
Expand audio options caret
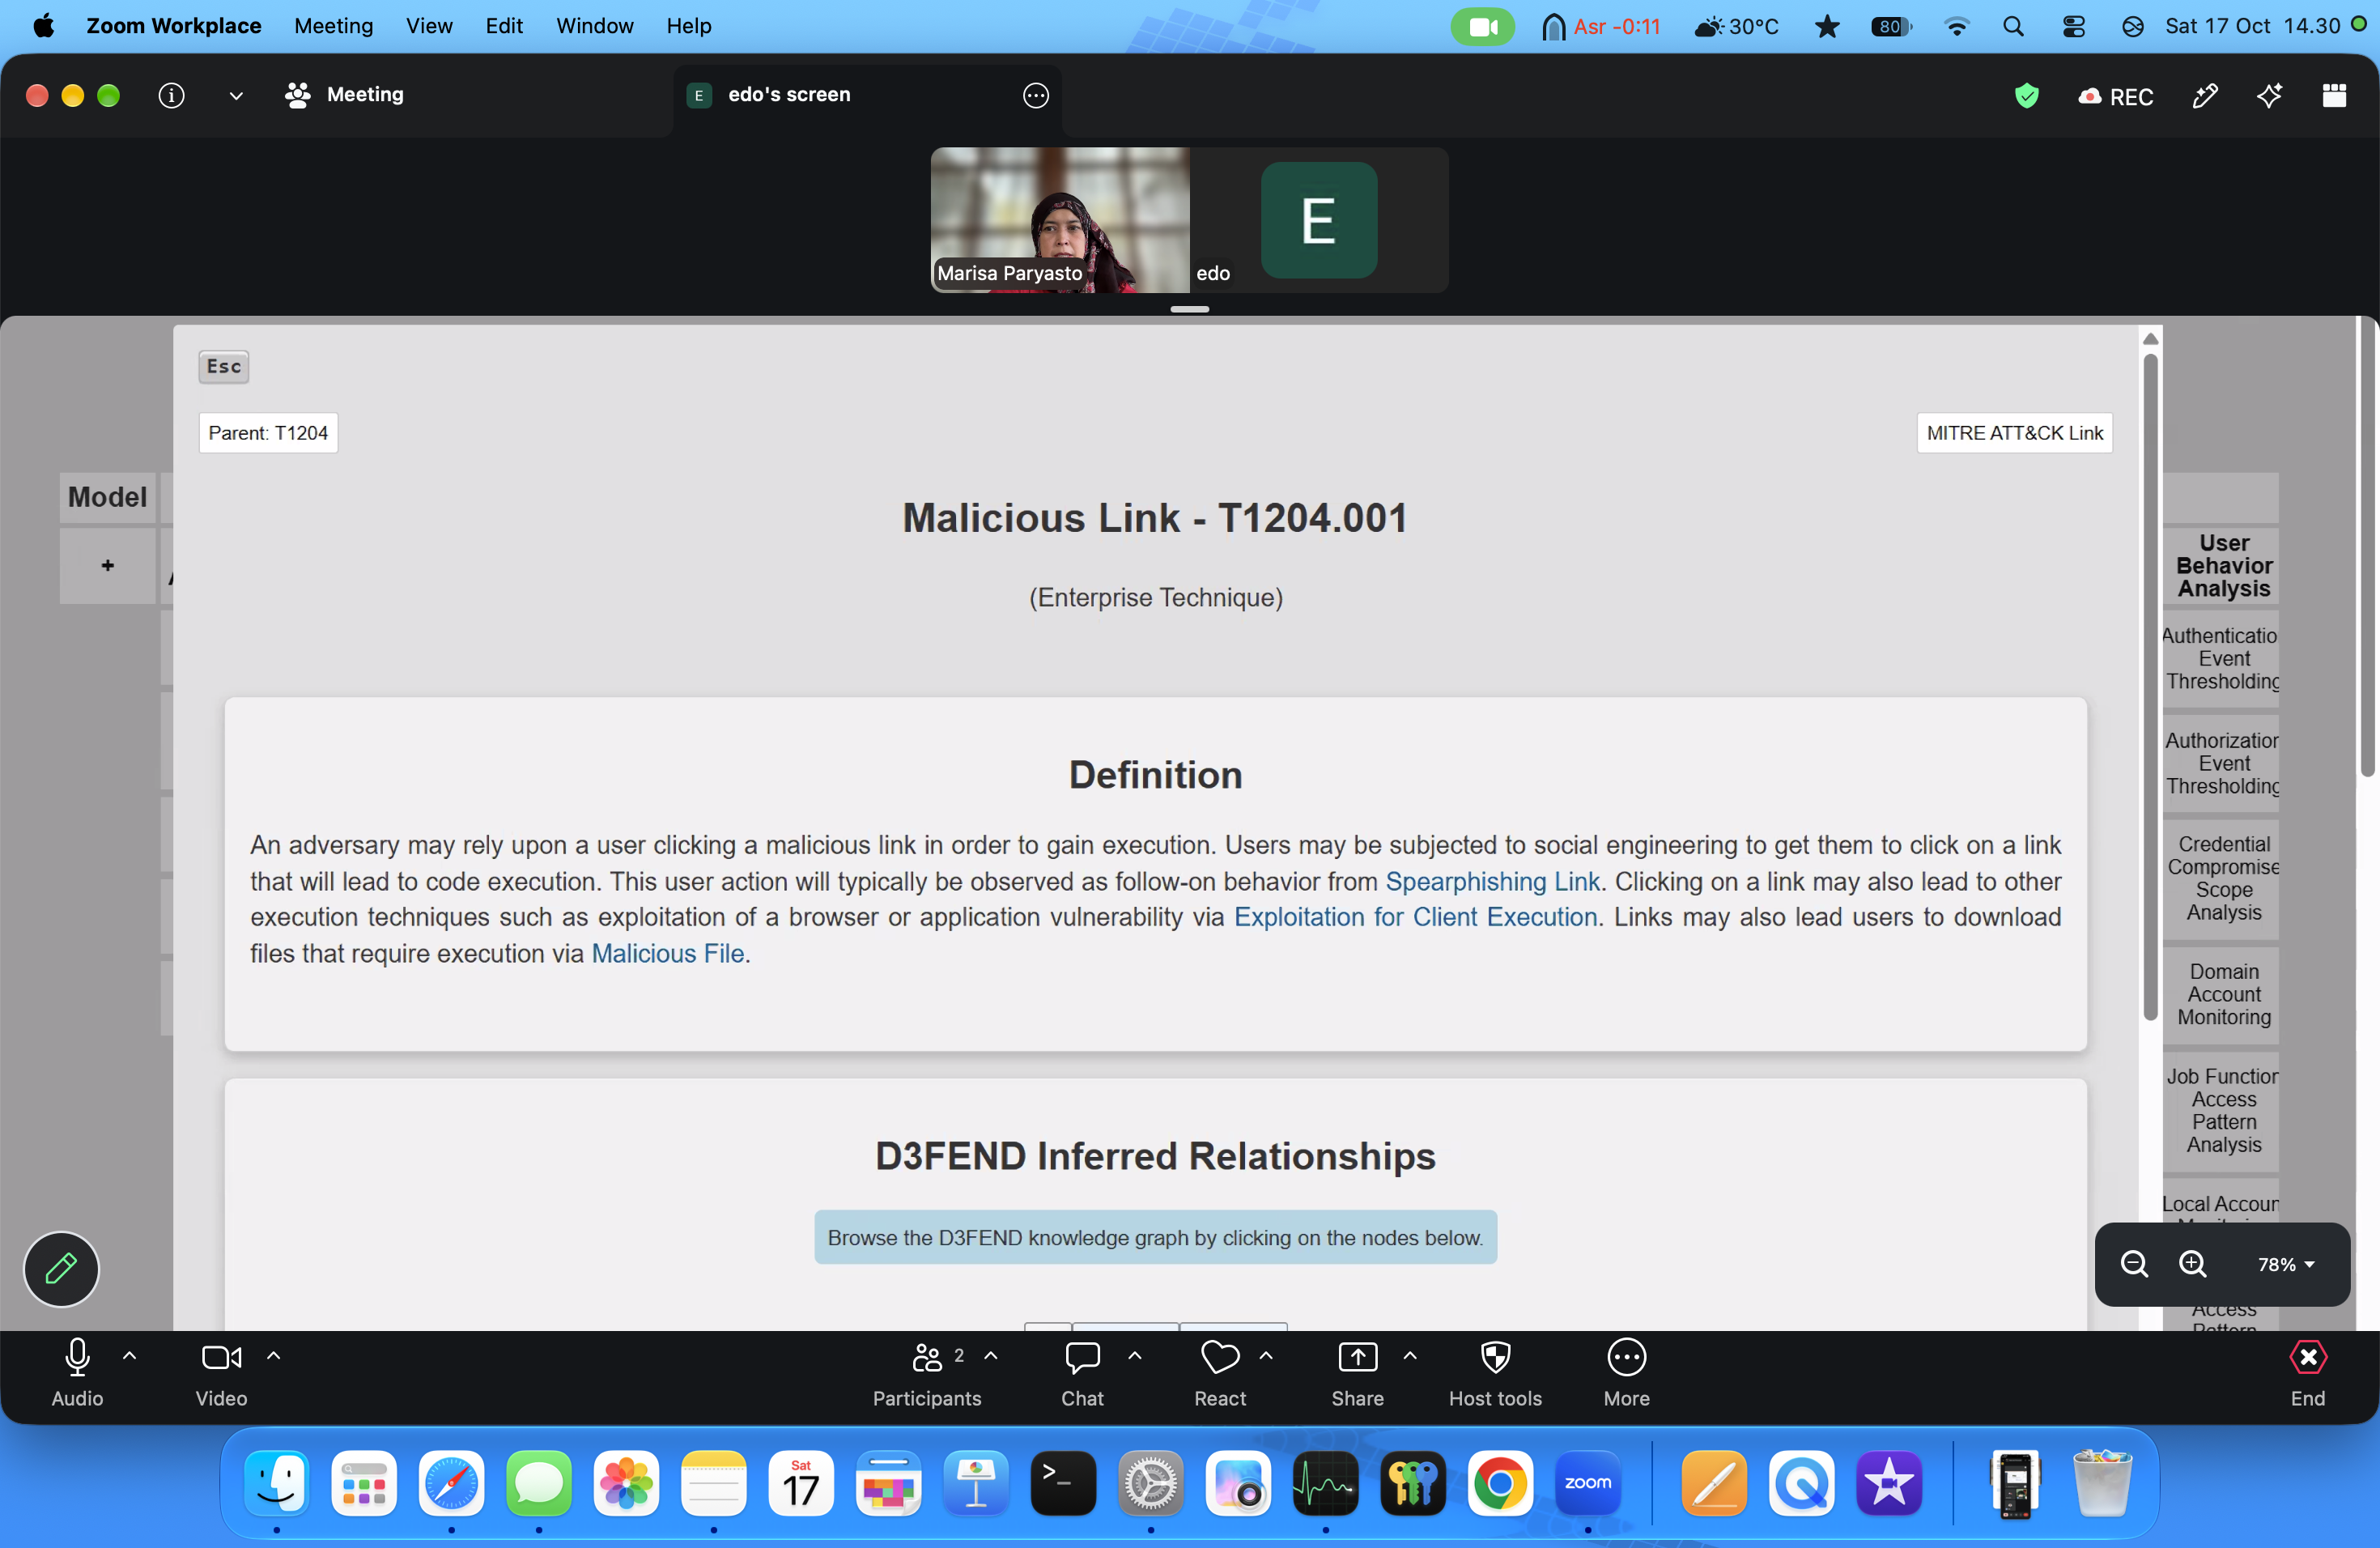(129, 1356)
